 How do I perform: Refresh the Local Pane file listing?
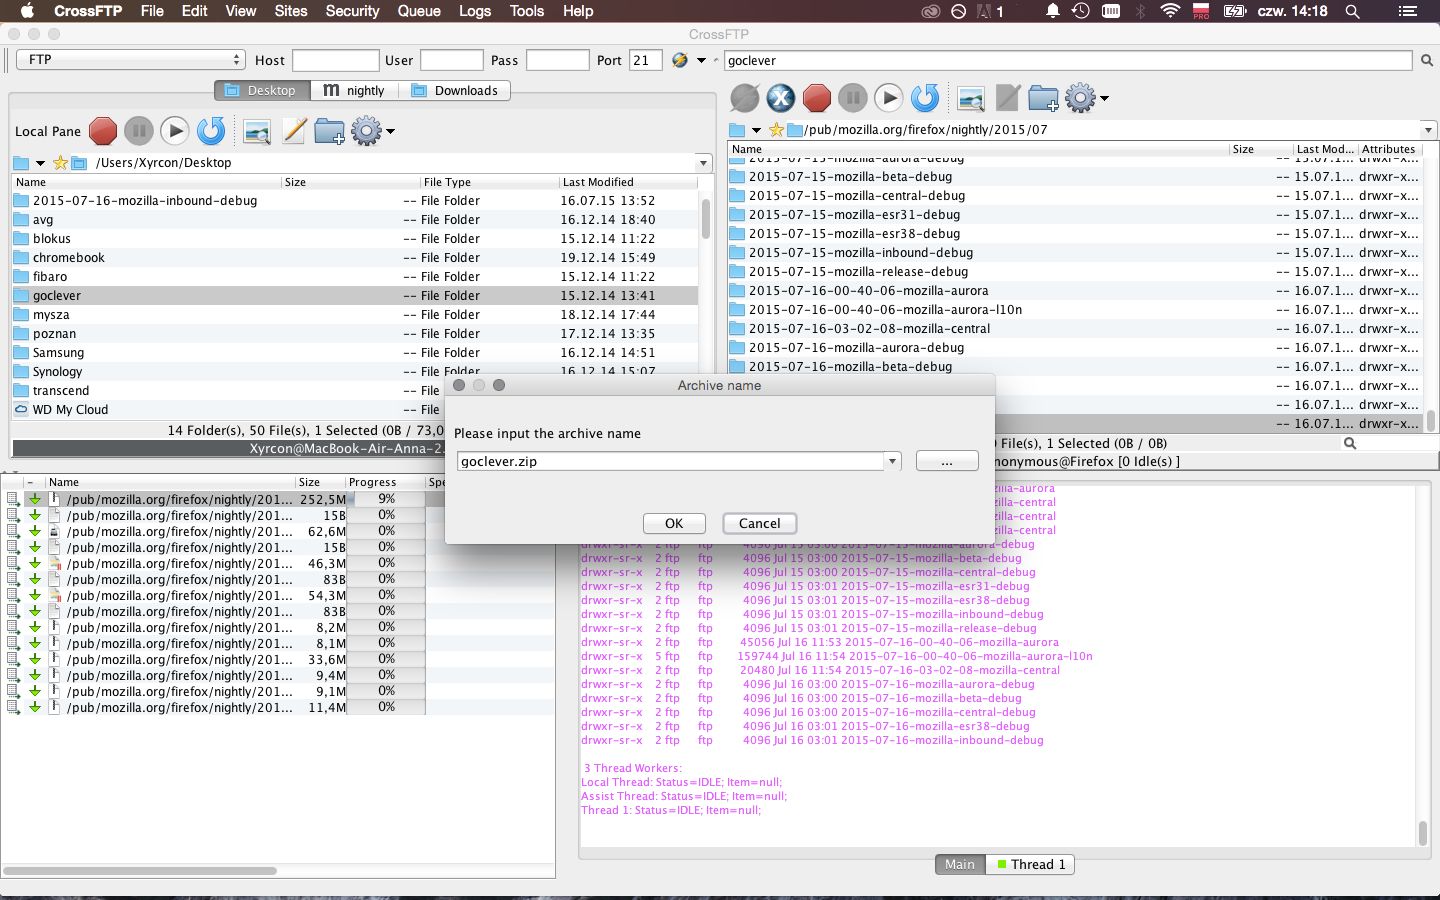(x=211, y=131)
